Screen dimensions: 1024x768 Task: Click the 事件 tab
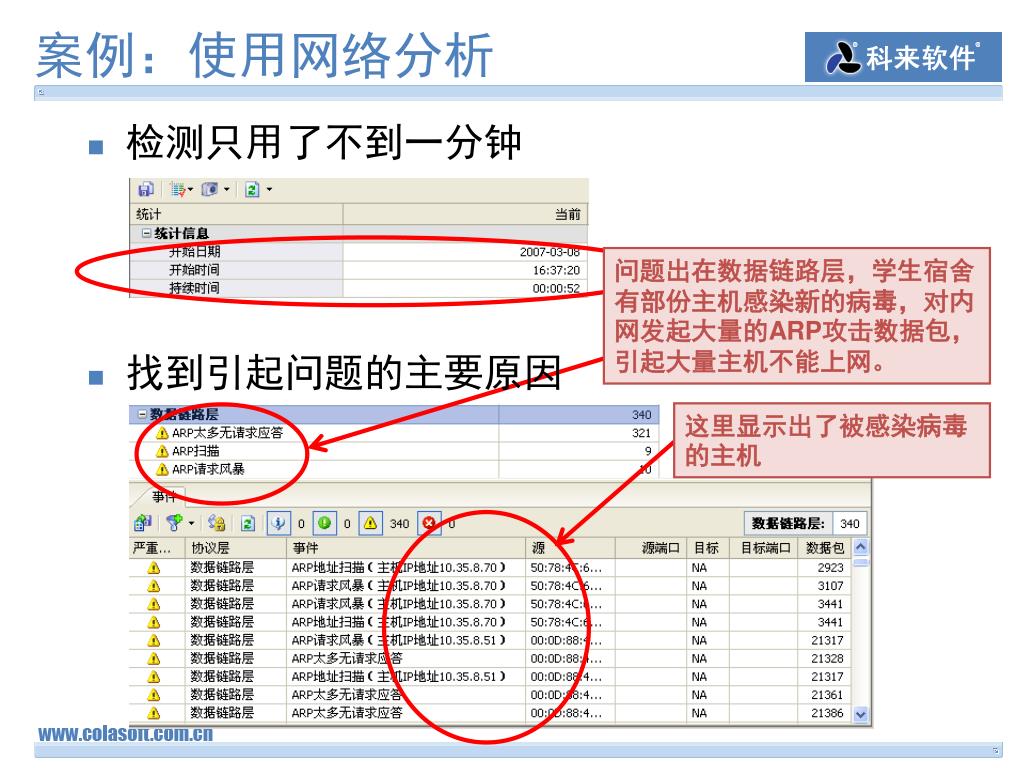pyautogui.click(x=164, y=496)
